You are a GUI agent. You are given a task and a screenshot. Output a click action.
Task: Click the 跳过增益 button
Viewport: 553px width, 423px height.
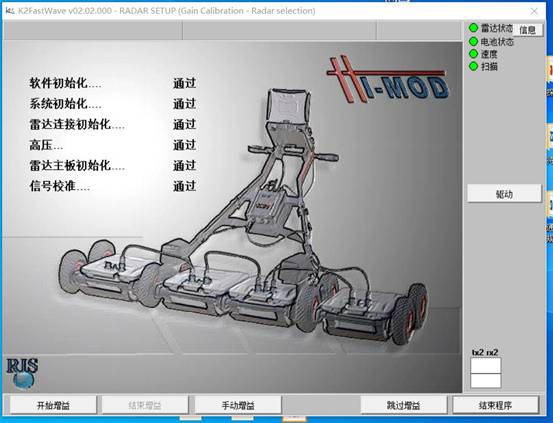pos(403,405)
